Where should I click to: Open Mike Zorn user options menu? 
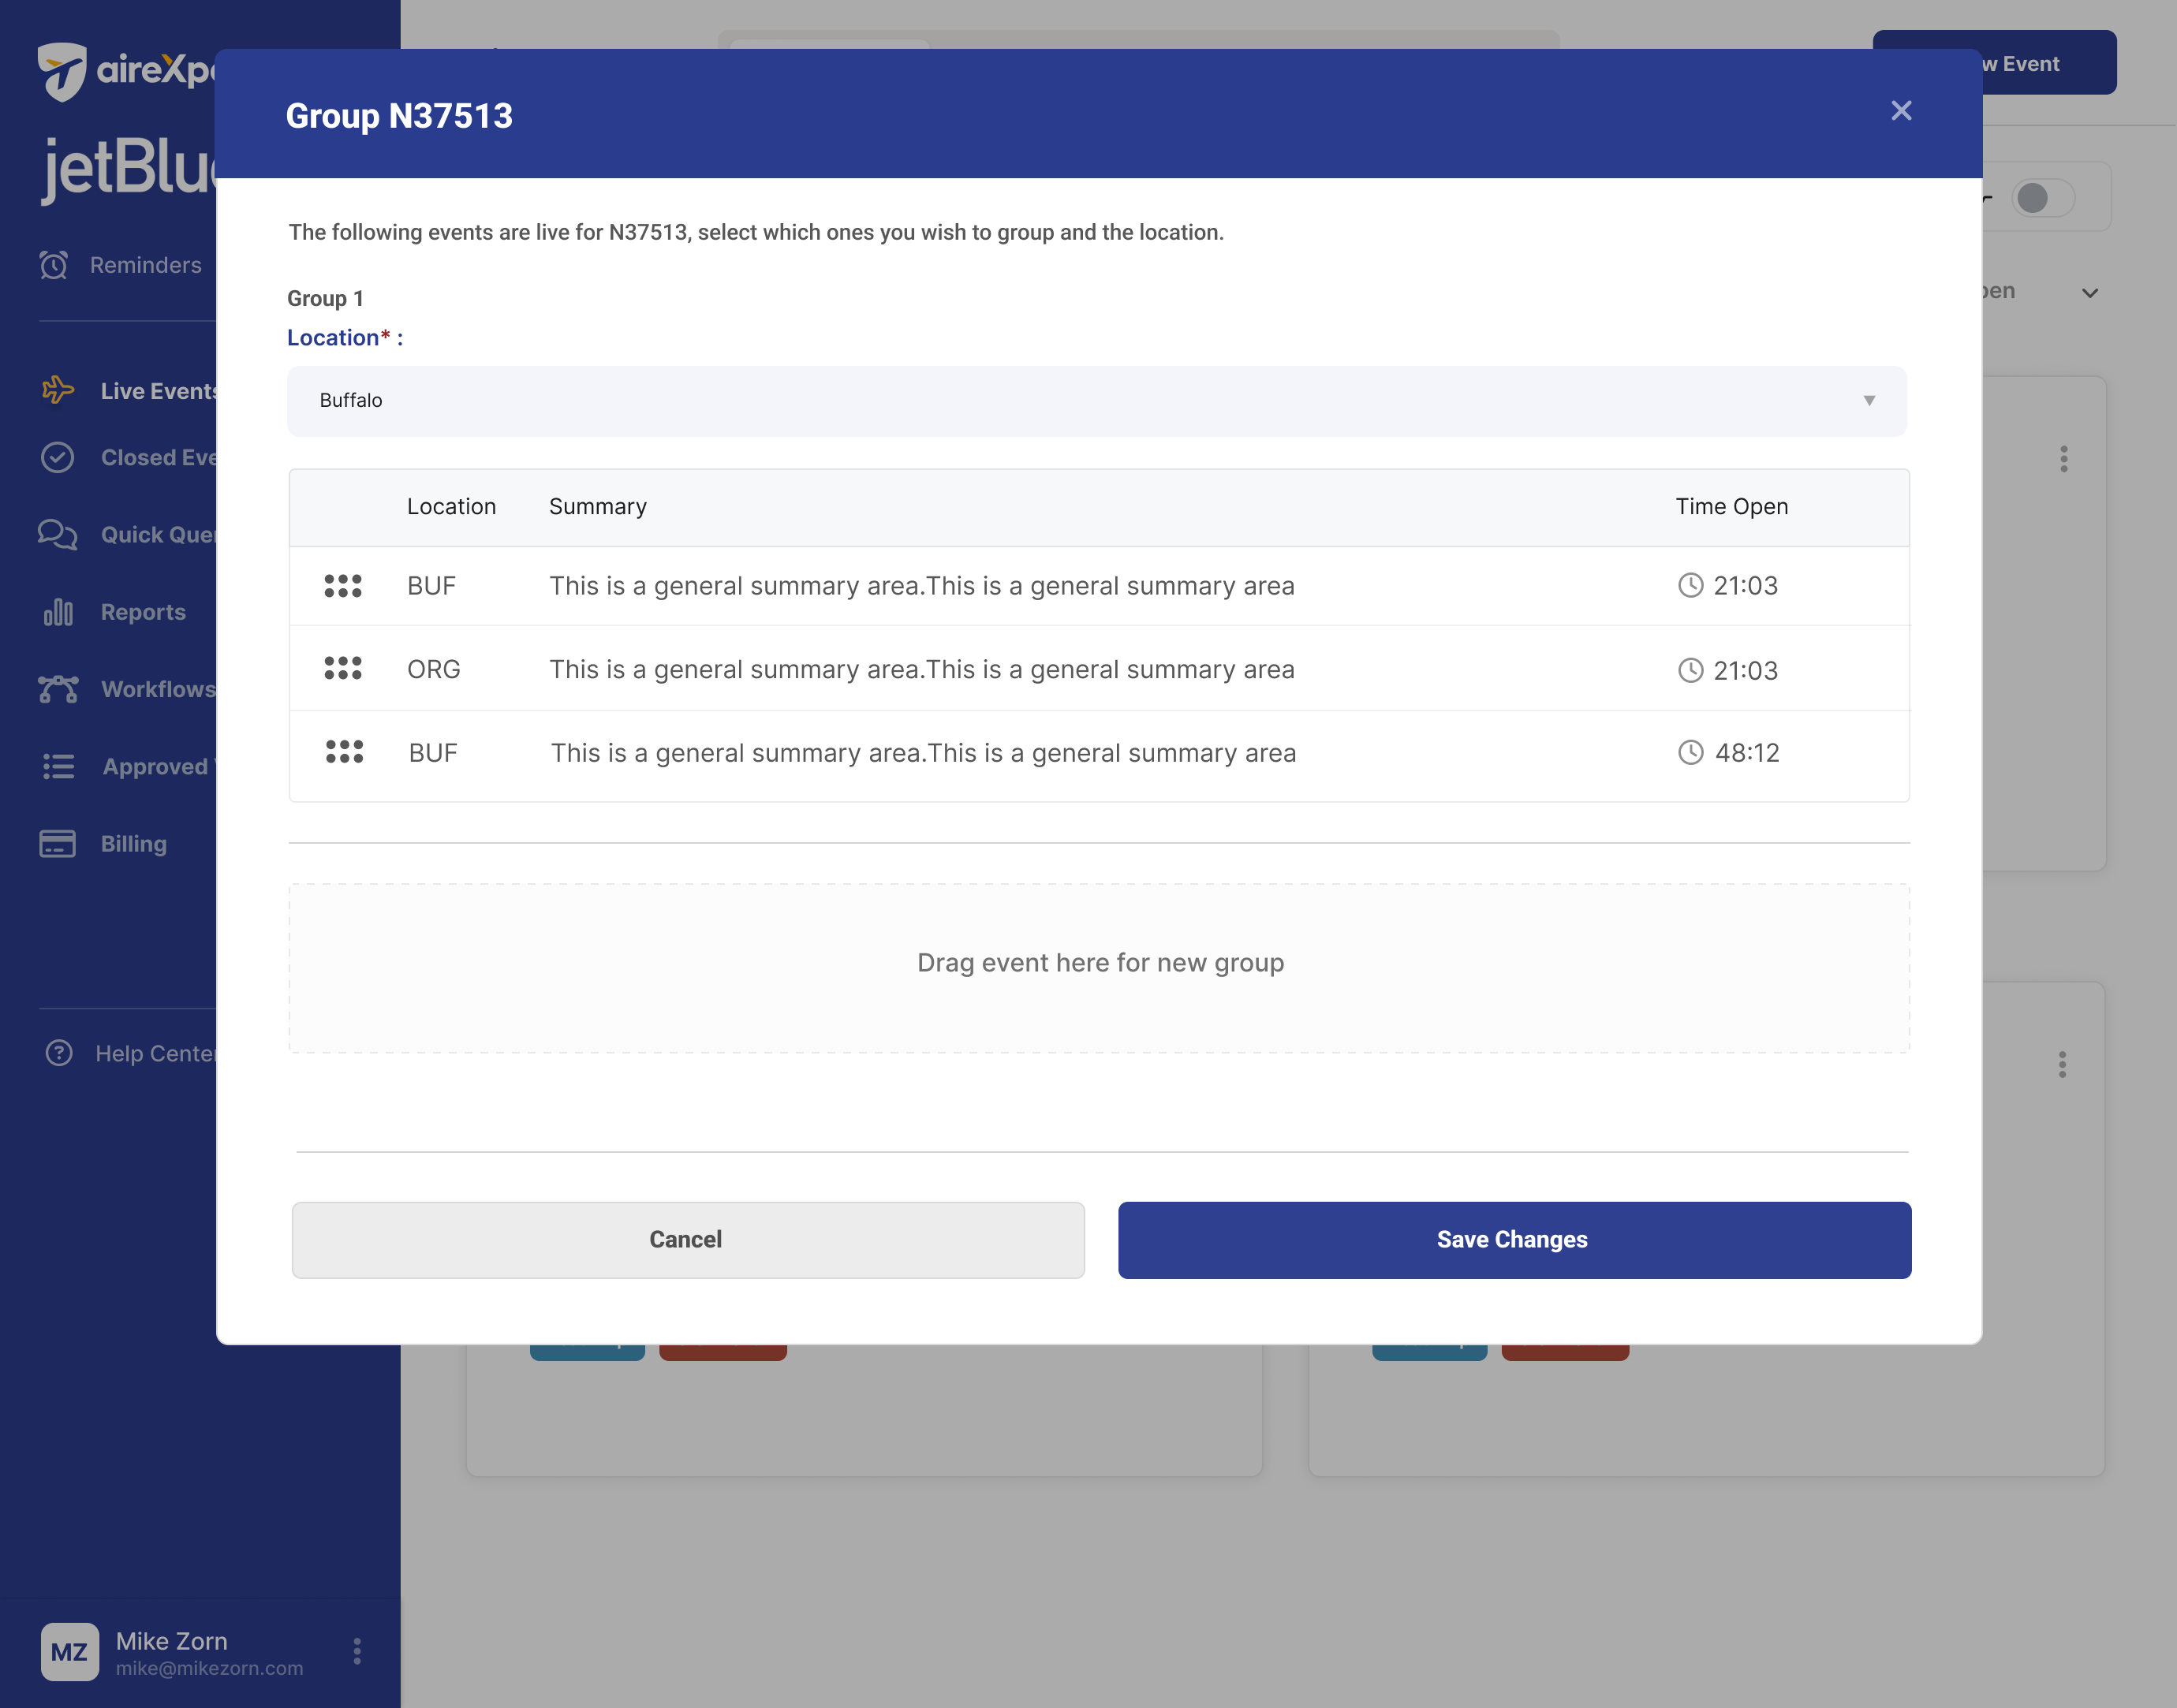click(x=357, y=1651)
